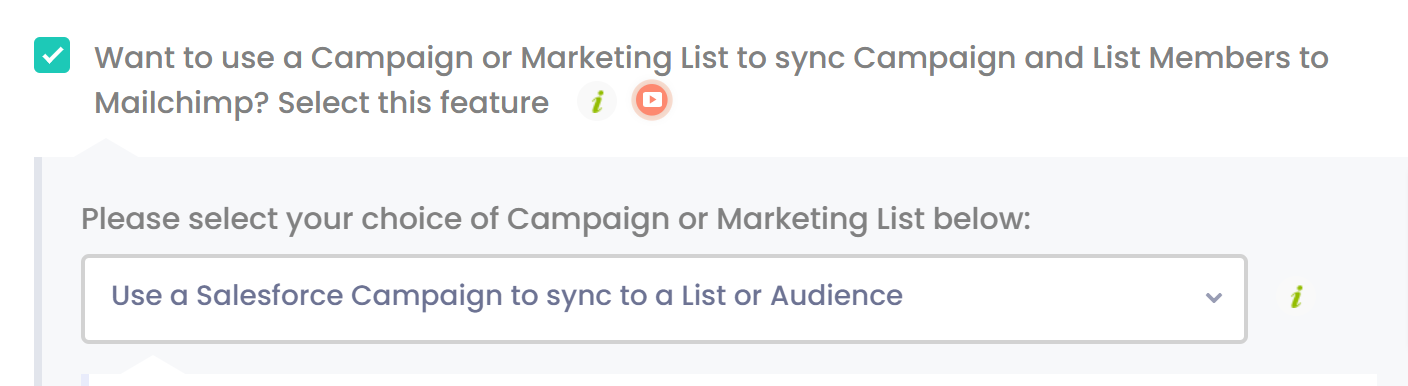
Task: Expand the Salesforce Campaign combo box
Action: click(664, 299)
